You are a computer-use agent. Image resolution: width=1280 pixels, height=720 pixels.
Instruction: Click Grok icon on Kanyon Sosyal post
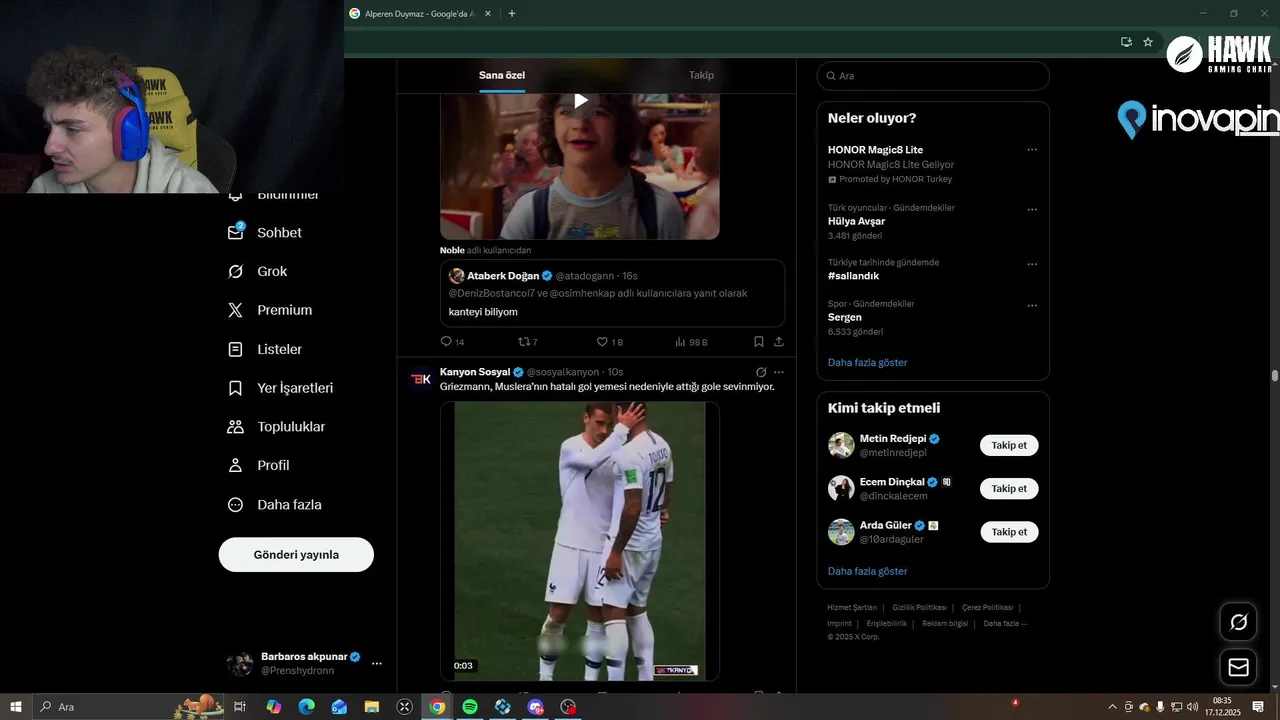coord(761,372)
